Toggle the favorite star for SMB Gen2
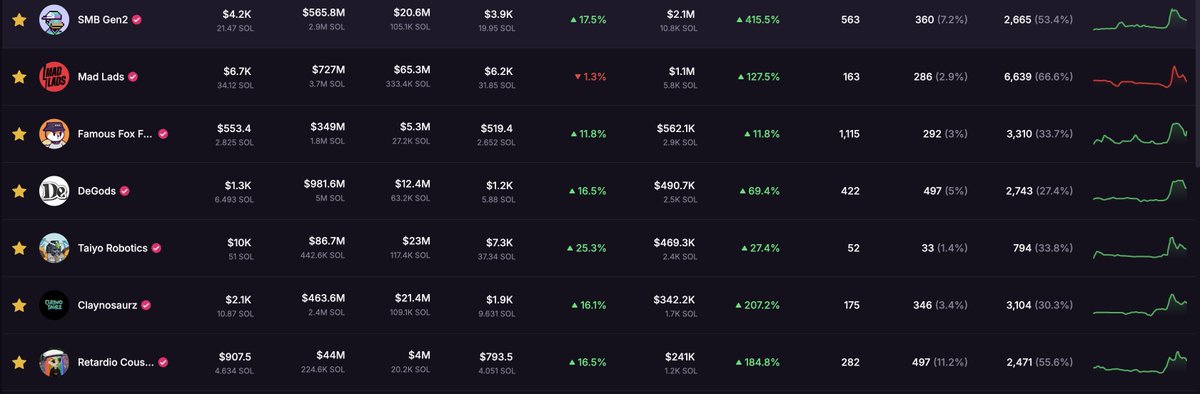This screenshot has width=1200, height=394. pos(18,19)
